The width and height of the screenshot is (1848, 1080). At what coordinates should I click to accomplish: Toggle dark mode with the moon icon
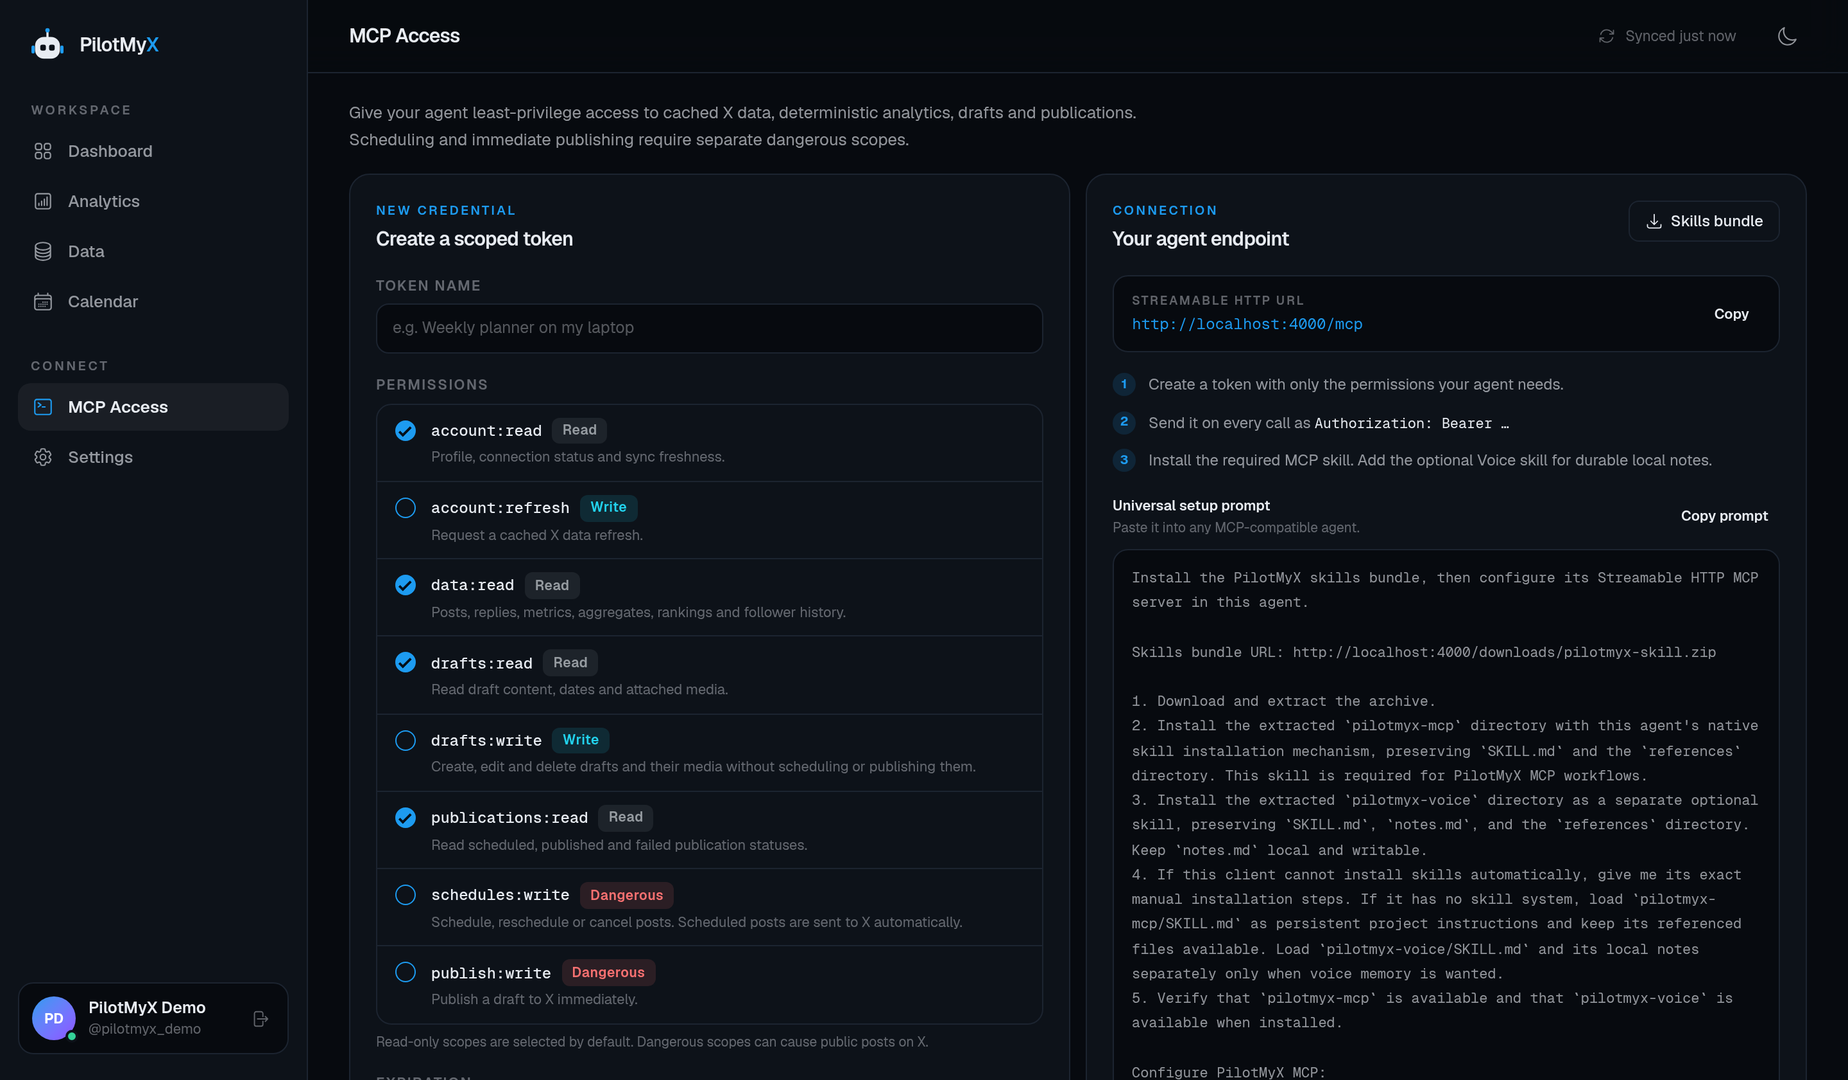coord(1787,36)
